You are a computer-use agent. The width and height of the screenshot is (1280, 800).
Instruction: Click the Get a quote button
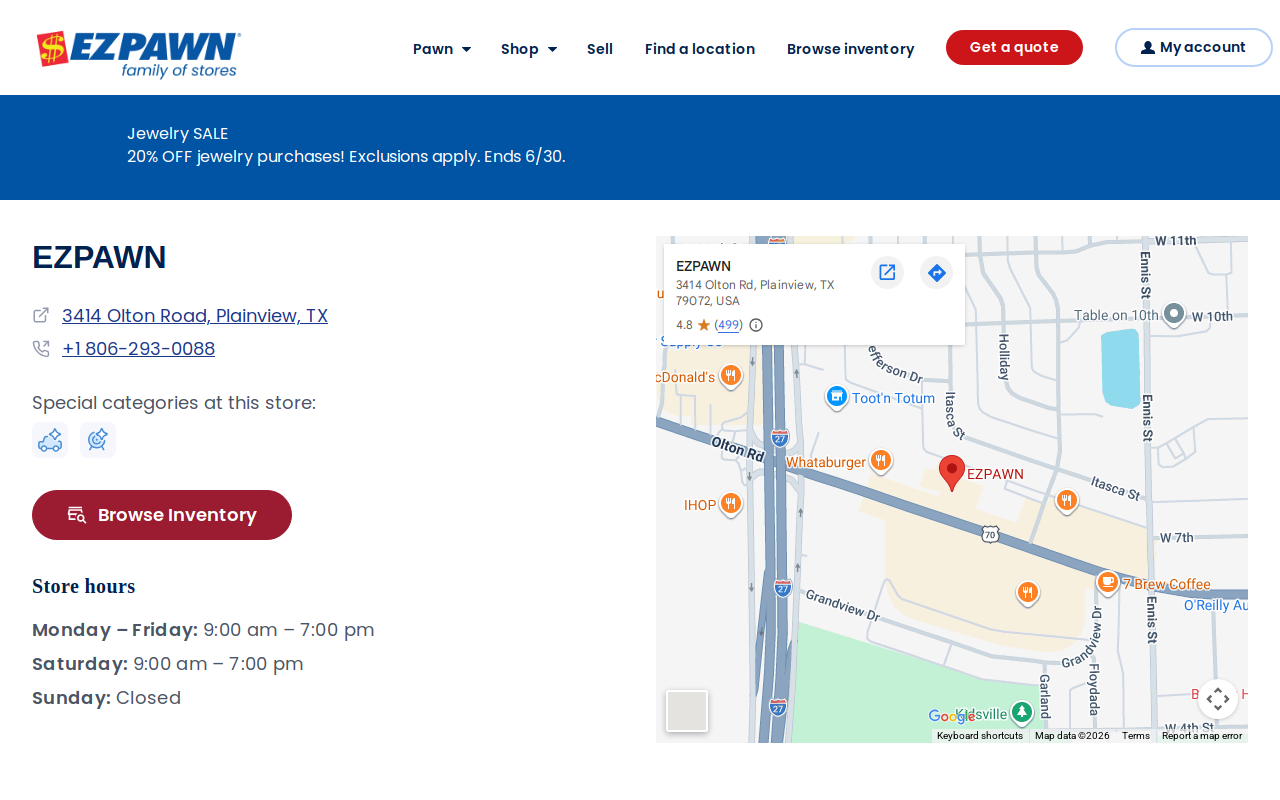(1014, 47)
